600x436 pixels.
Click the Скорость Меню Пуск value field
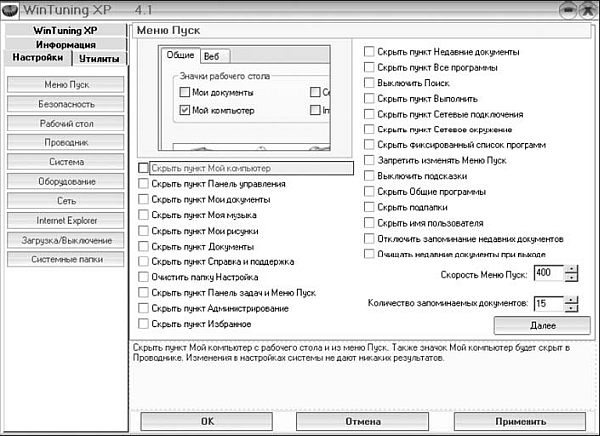pyautogui.click(x=548, y=273)
